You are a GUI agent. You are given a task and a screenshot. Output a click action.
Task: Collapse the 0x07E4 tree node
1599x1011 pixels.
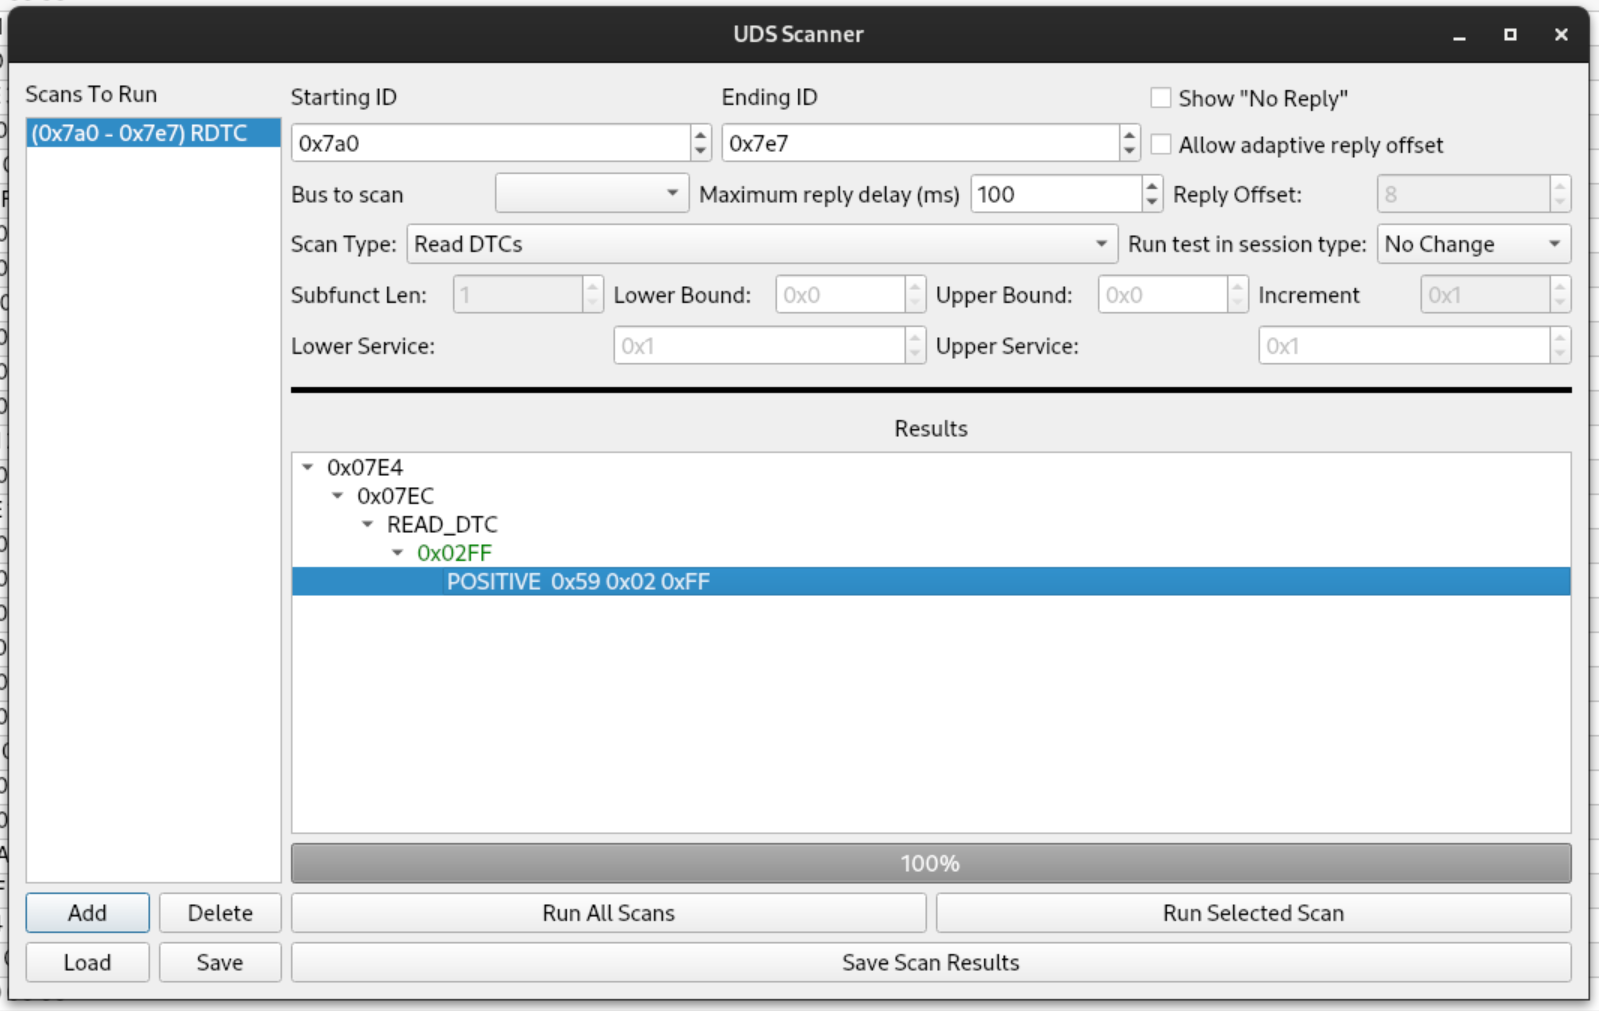[308, 467]
